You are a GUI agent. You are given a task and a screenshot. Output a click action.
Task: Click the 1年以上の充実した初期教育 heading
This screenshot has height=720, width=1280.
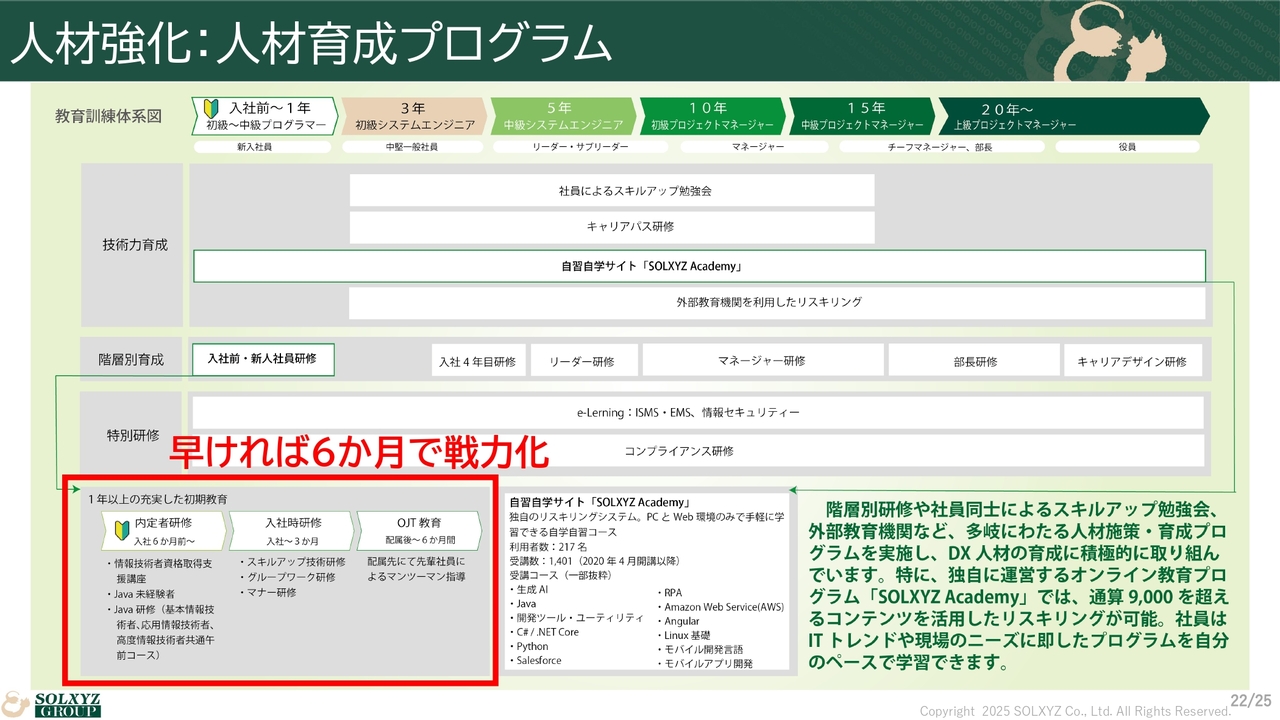tap(156, 499)
